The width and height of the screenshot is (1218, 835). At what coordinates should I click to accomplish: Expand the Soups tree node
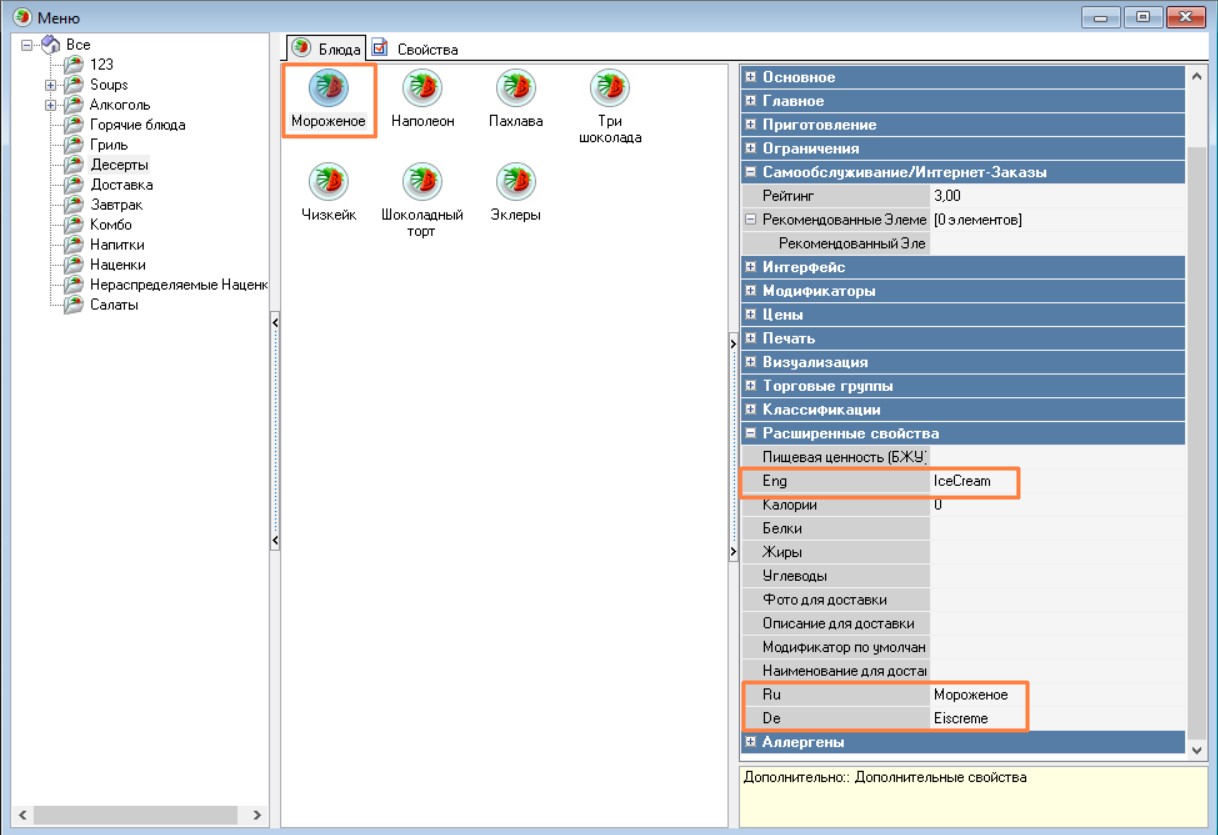click(x=50, y=85)
